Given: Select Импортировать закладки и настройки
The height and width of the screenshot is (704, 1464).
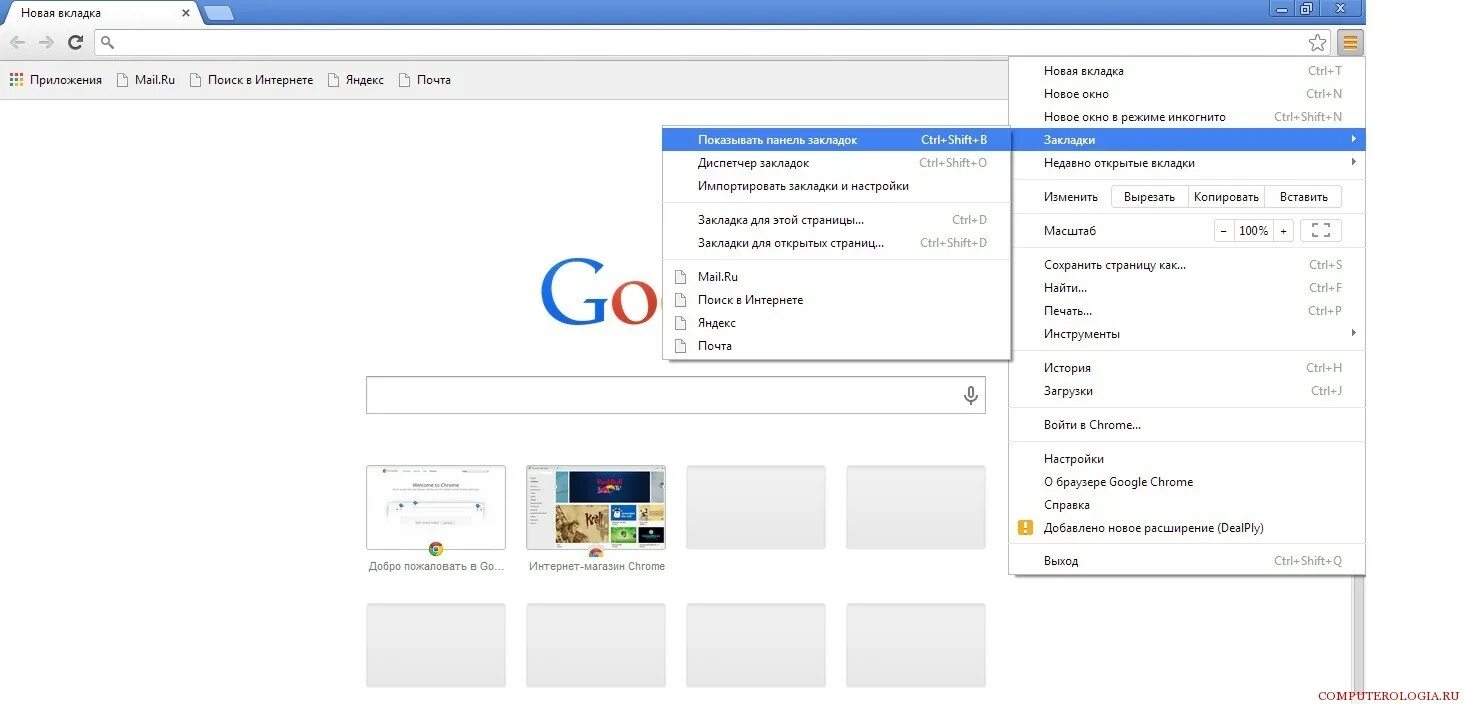Looking at the screenshot, I should coord(837,186).
